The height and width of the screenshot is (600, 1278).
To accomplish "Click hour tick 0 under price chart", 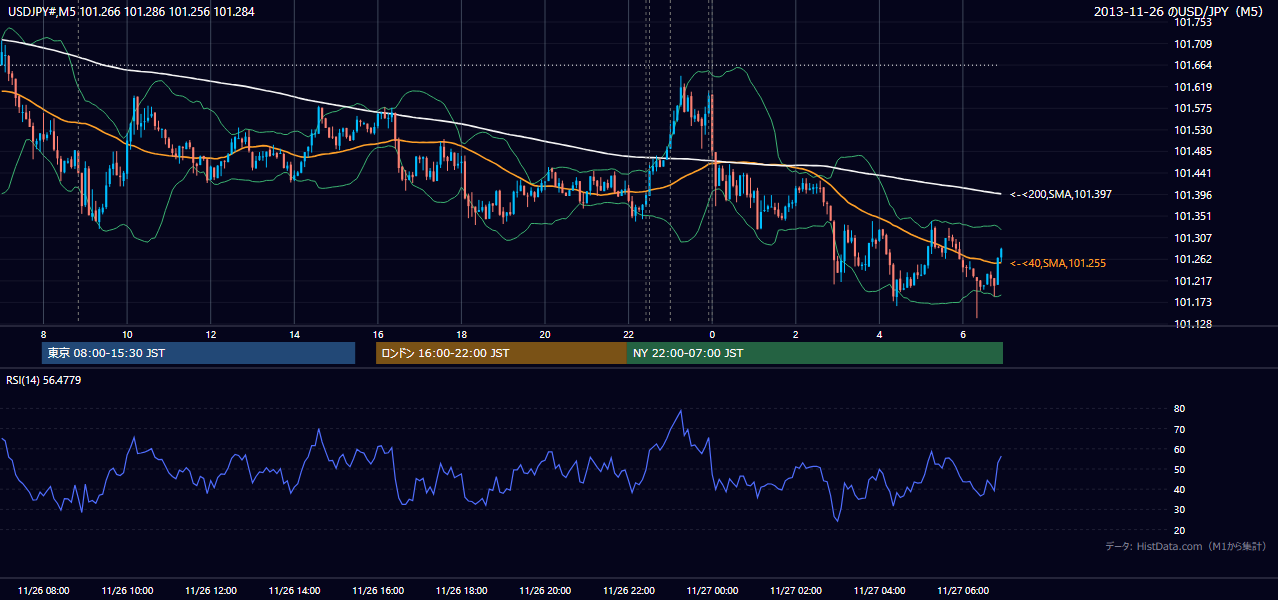I will coord(712,334).
